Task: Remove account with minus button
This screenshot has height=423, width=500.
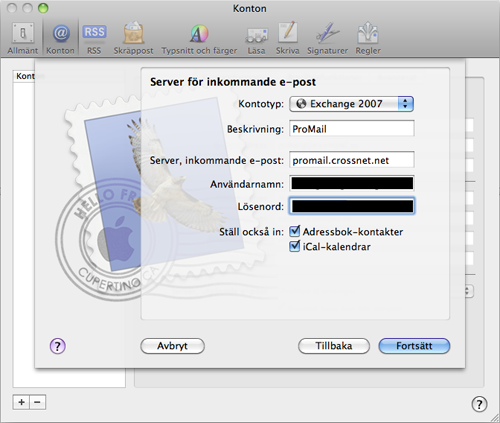Action: (x=38, y=402)
